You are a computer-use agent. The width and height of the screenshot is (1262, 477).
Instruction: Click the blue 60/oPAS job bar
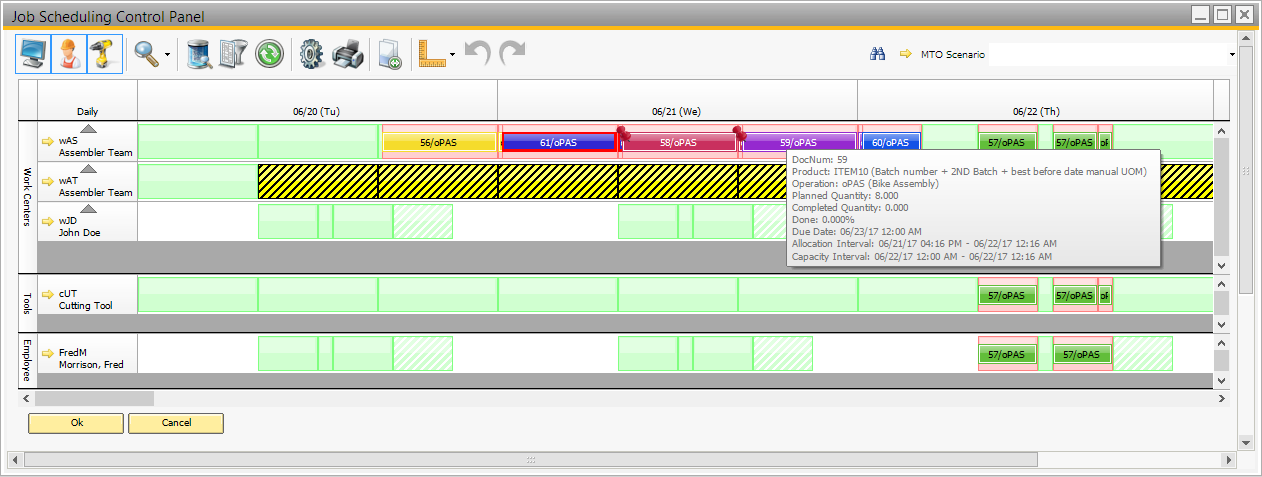(x=890, y=143)
